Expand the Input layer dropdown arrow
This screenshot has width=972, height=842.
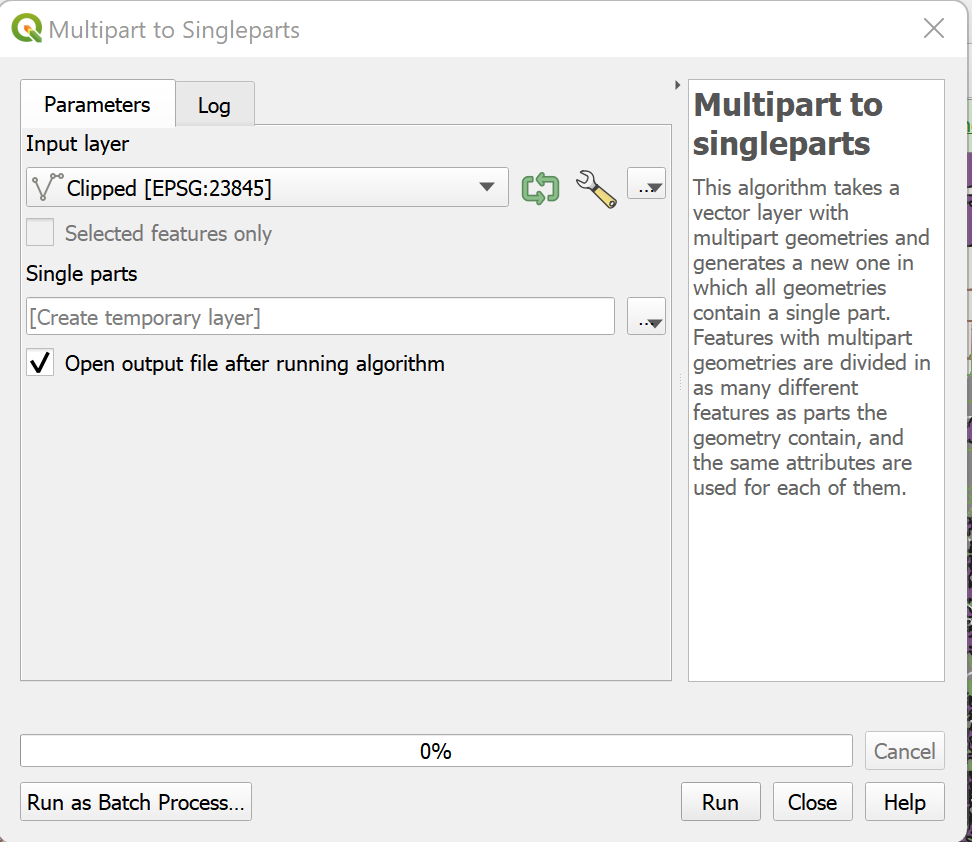pyautogui.click(x=487, y=187)
